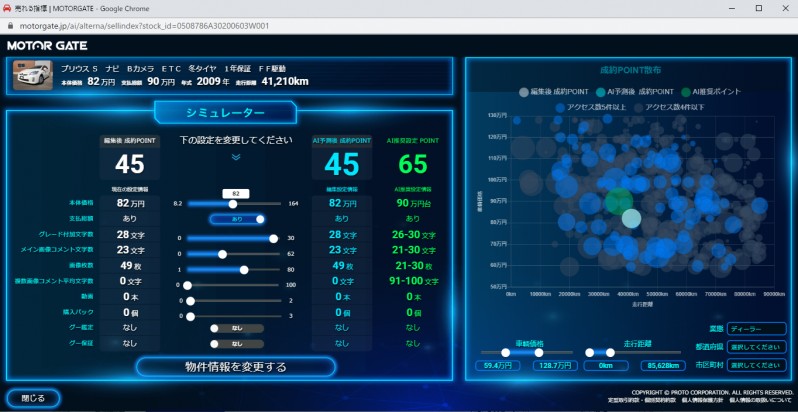Click the double chevron down arrow
798x412 pixels.
[236, 157]
